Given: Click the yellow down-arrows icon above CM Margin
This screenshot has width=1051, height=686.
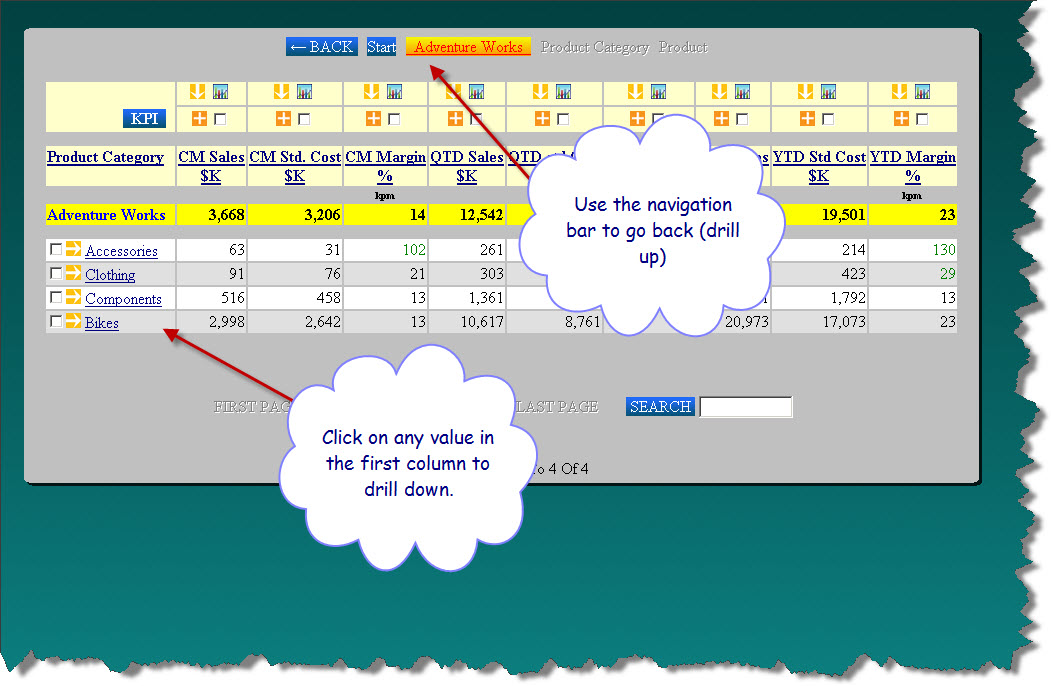Looking at the screenshot, I should (371, 91).
